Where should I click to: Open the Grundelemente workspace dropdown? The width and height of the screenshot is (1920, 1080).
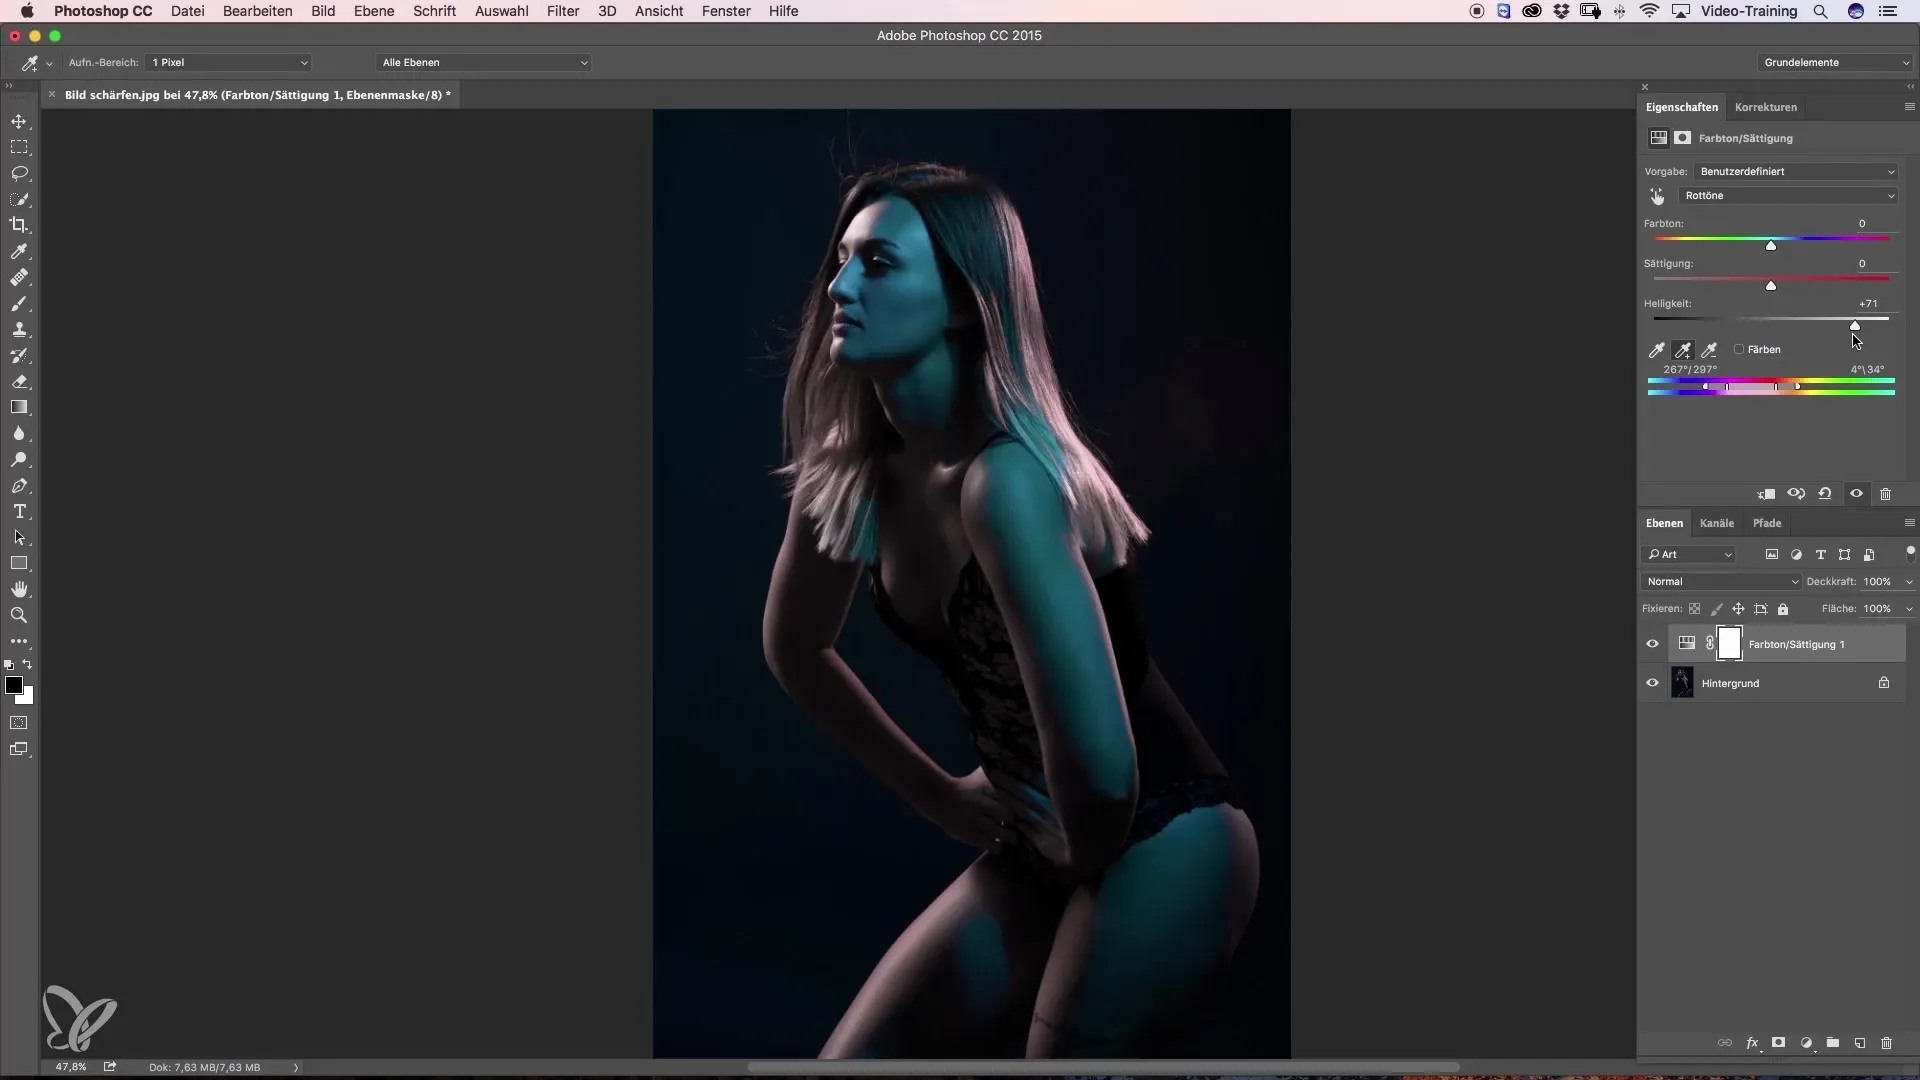point(1836,62)
